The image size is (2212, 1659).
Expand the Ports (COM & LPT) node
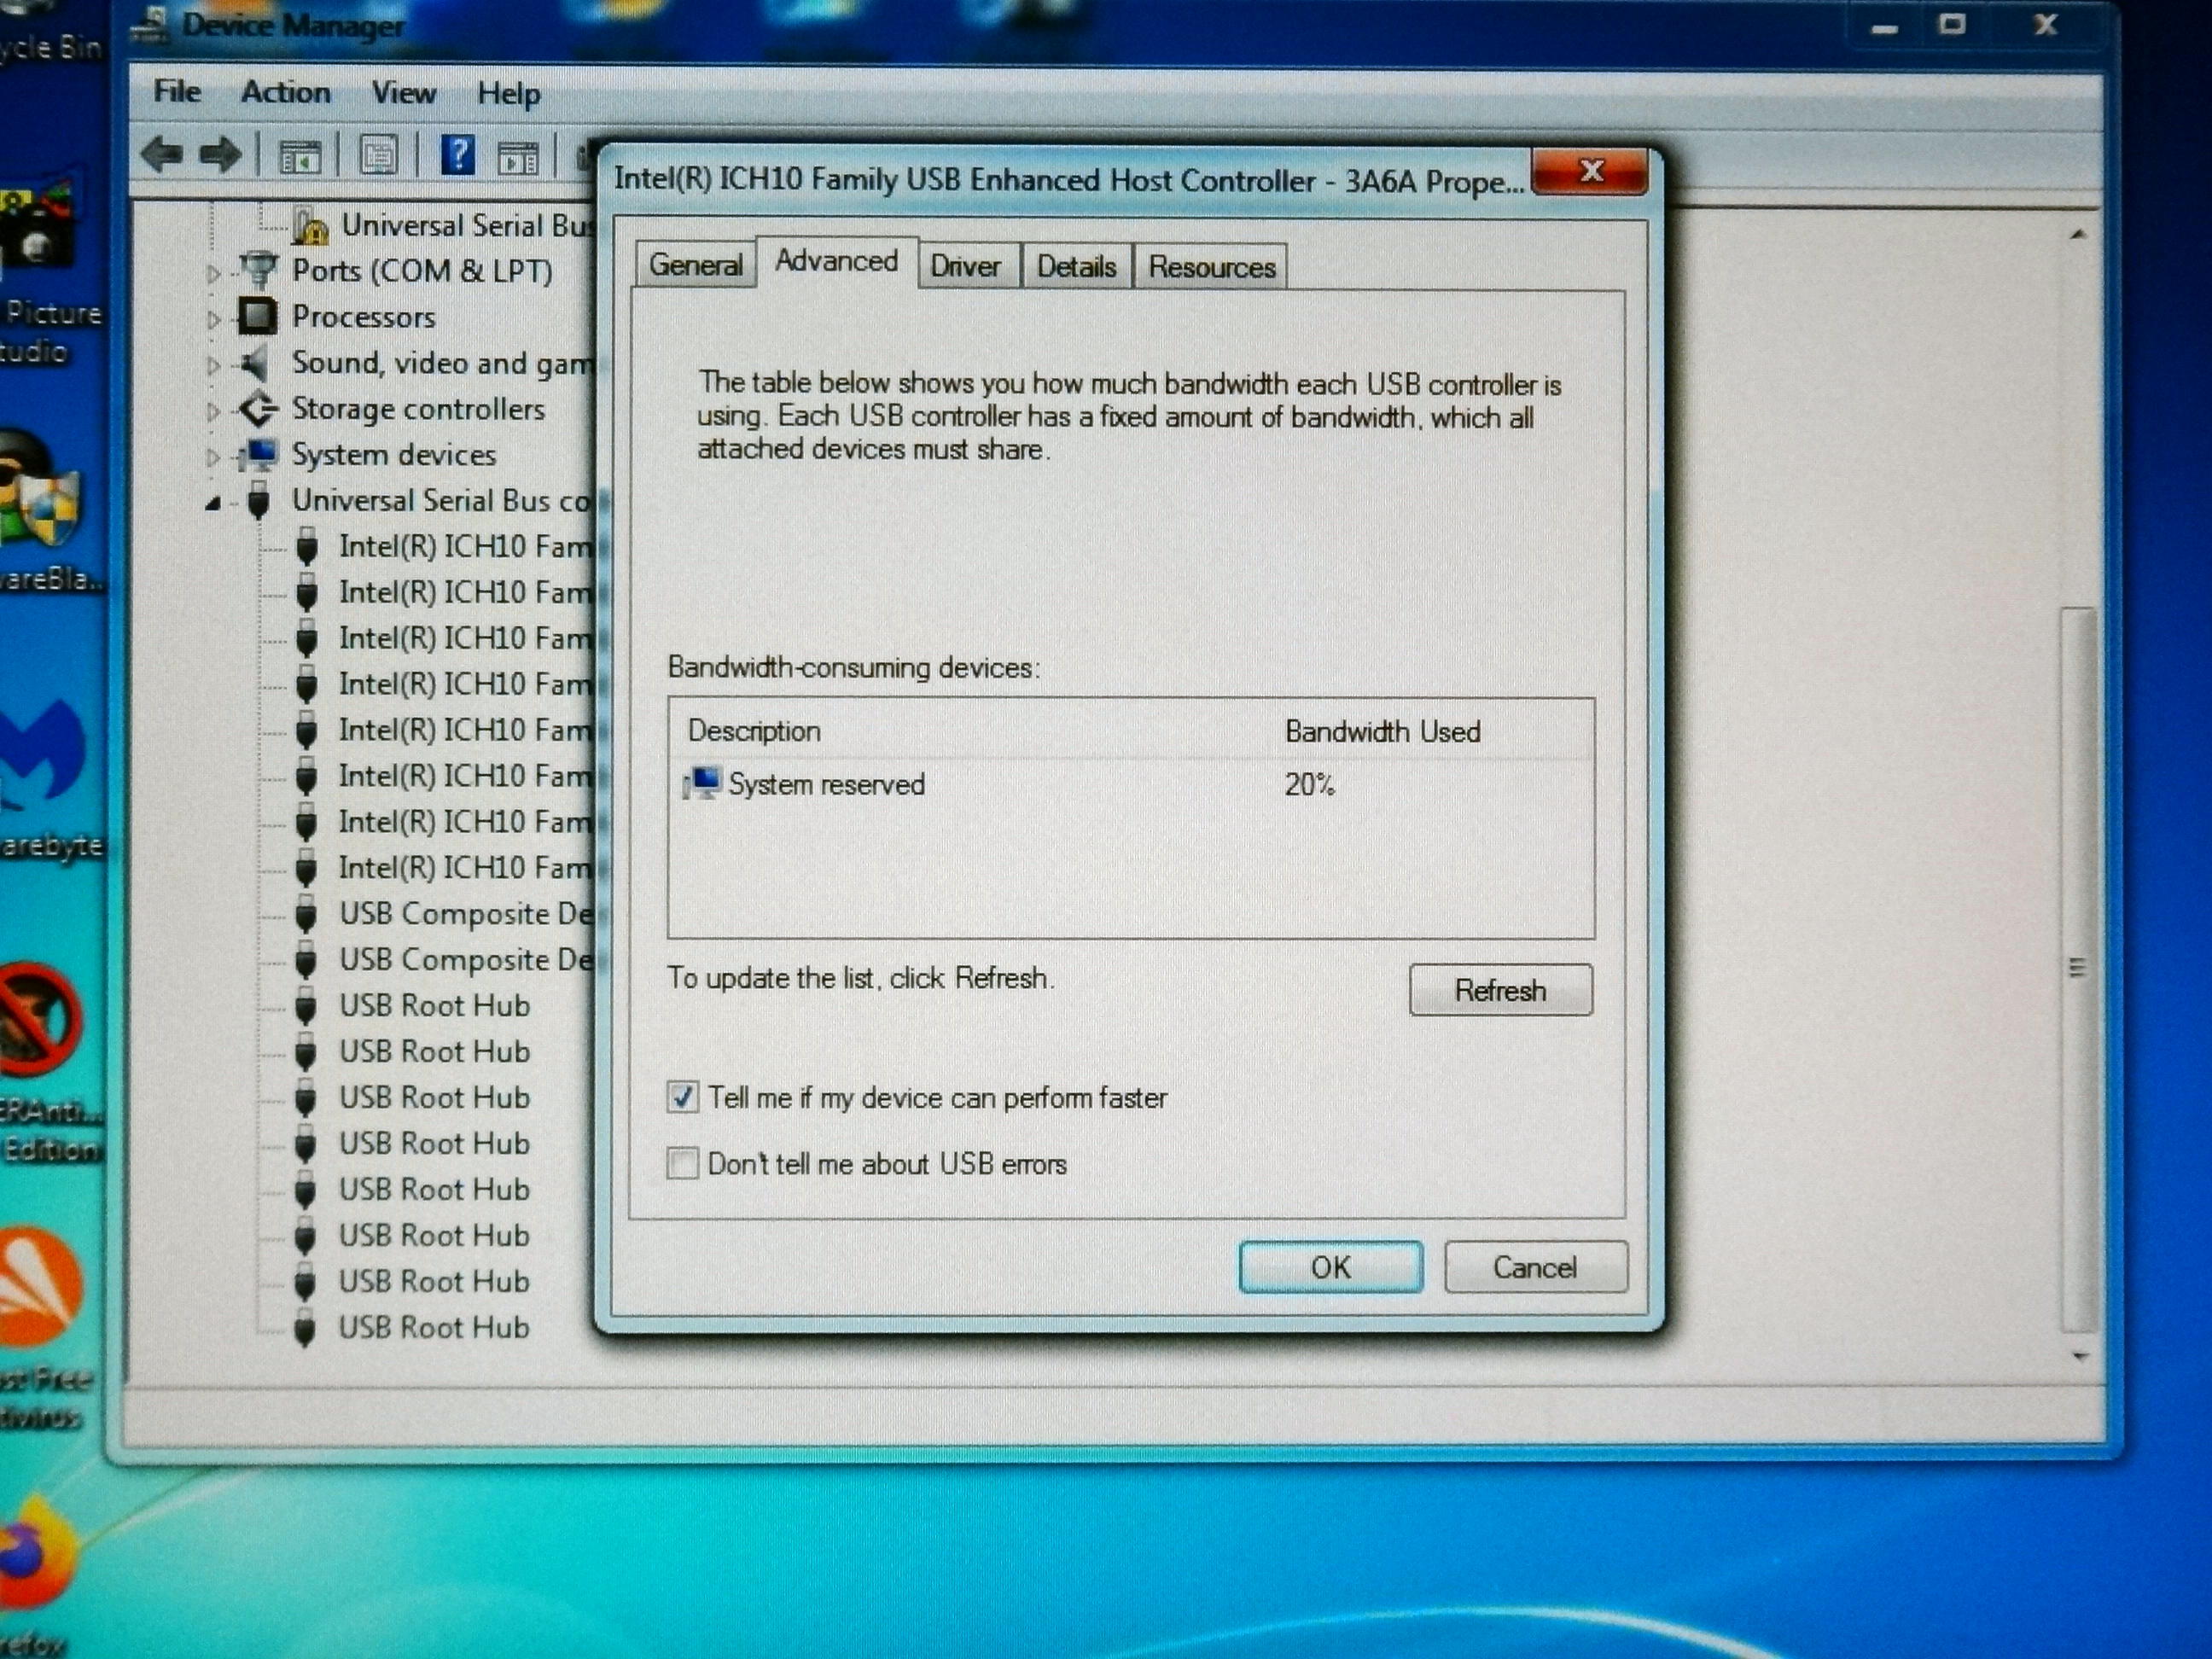point(213,272)
